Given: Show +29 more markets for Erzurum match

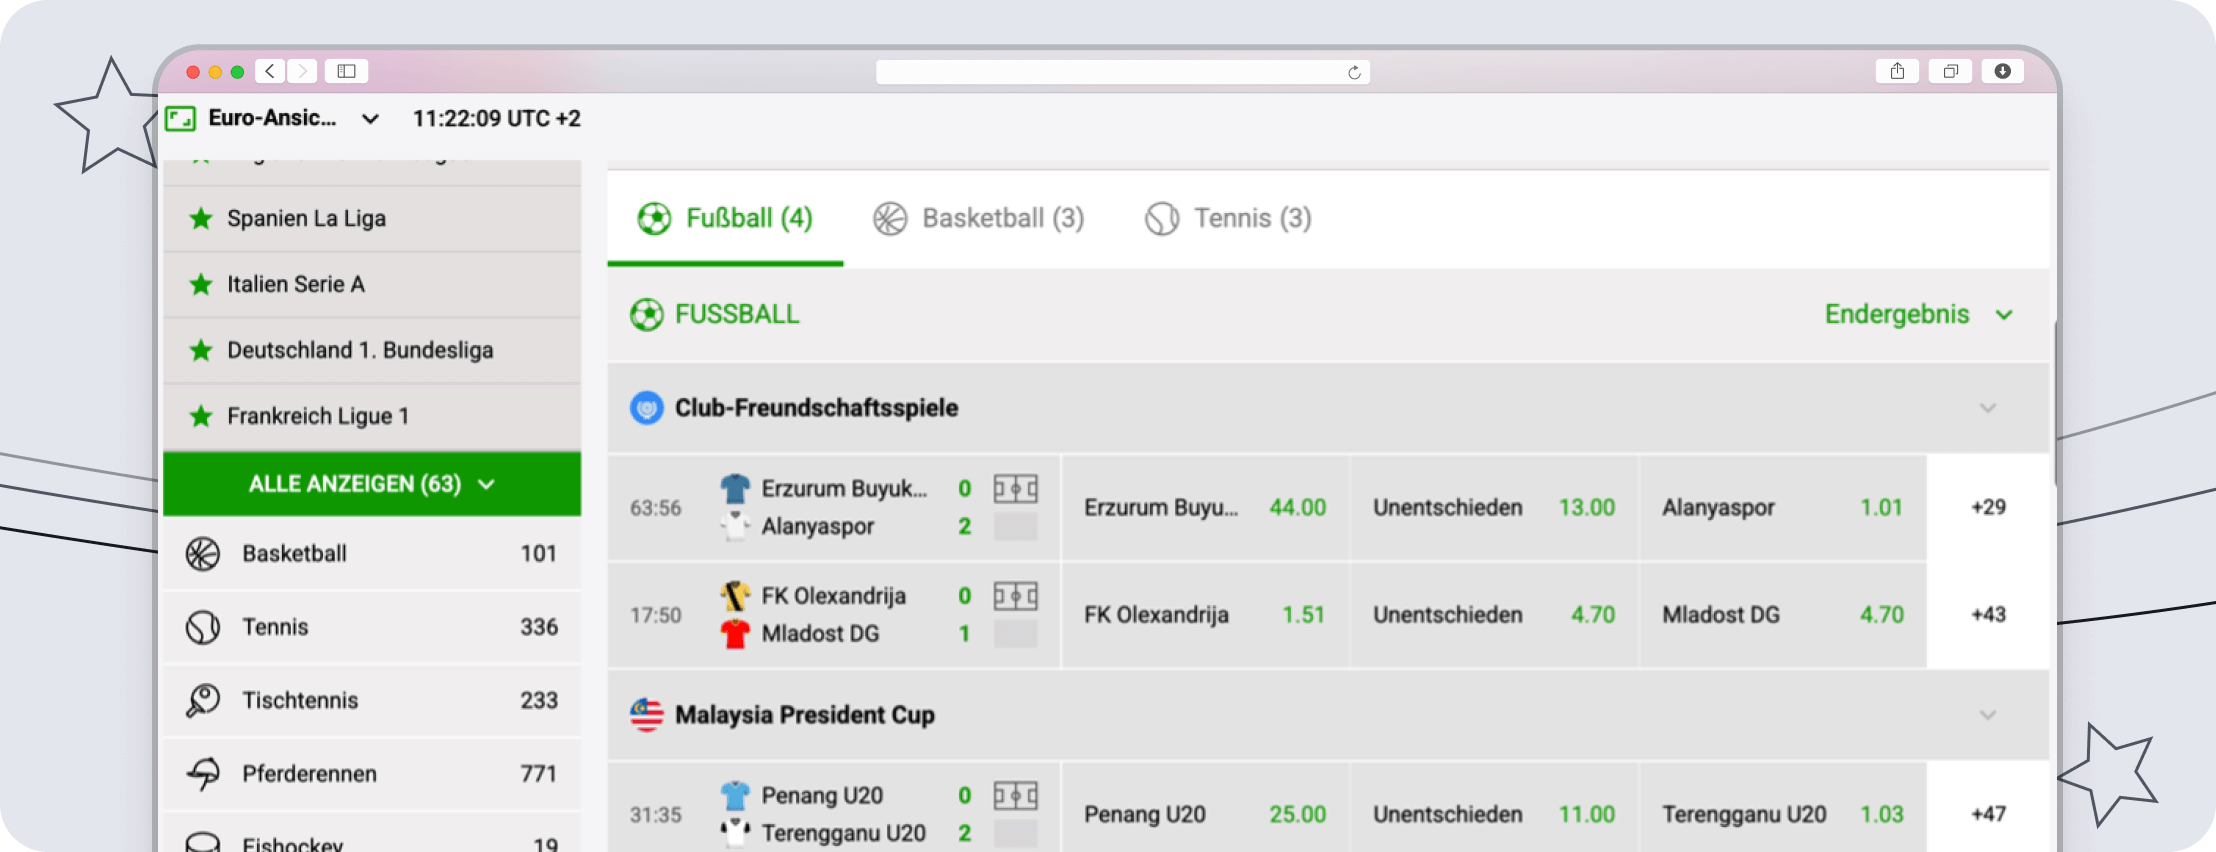Looking at the screenshot, I should tap(1988, 507).
